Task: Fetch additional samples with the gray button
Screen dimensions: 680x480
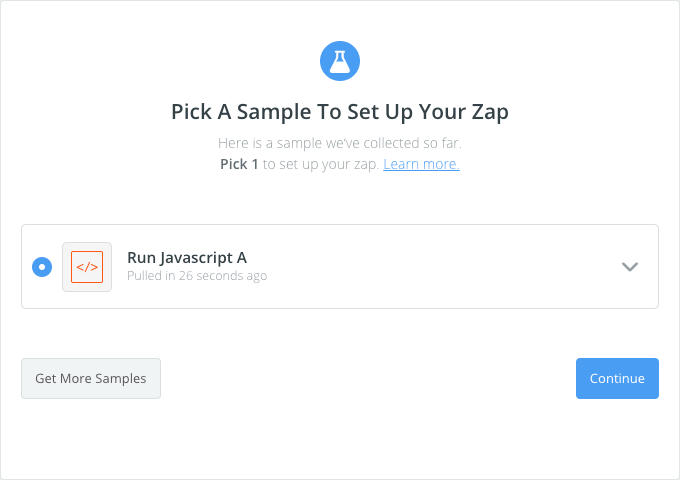Action: point(91,378)
